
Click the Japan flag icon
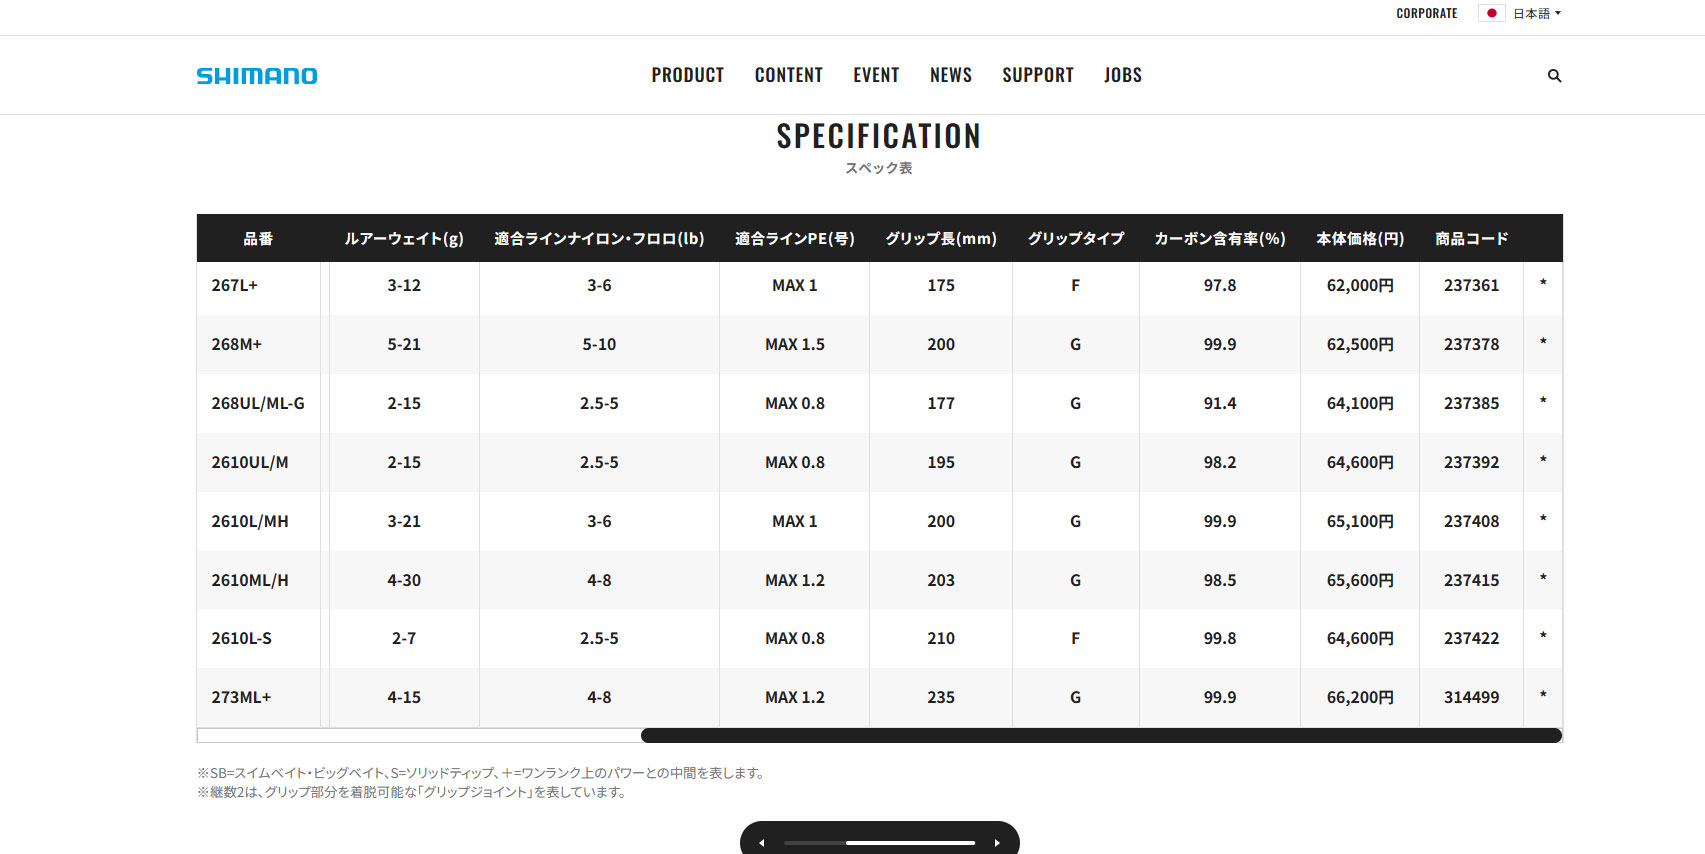click(x=1491, y=13)
